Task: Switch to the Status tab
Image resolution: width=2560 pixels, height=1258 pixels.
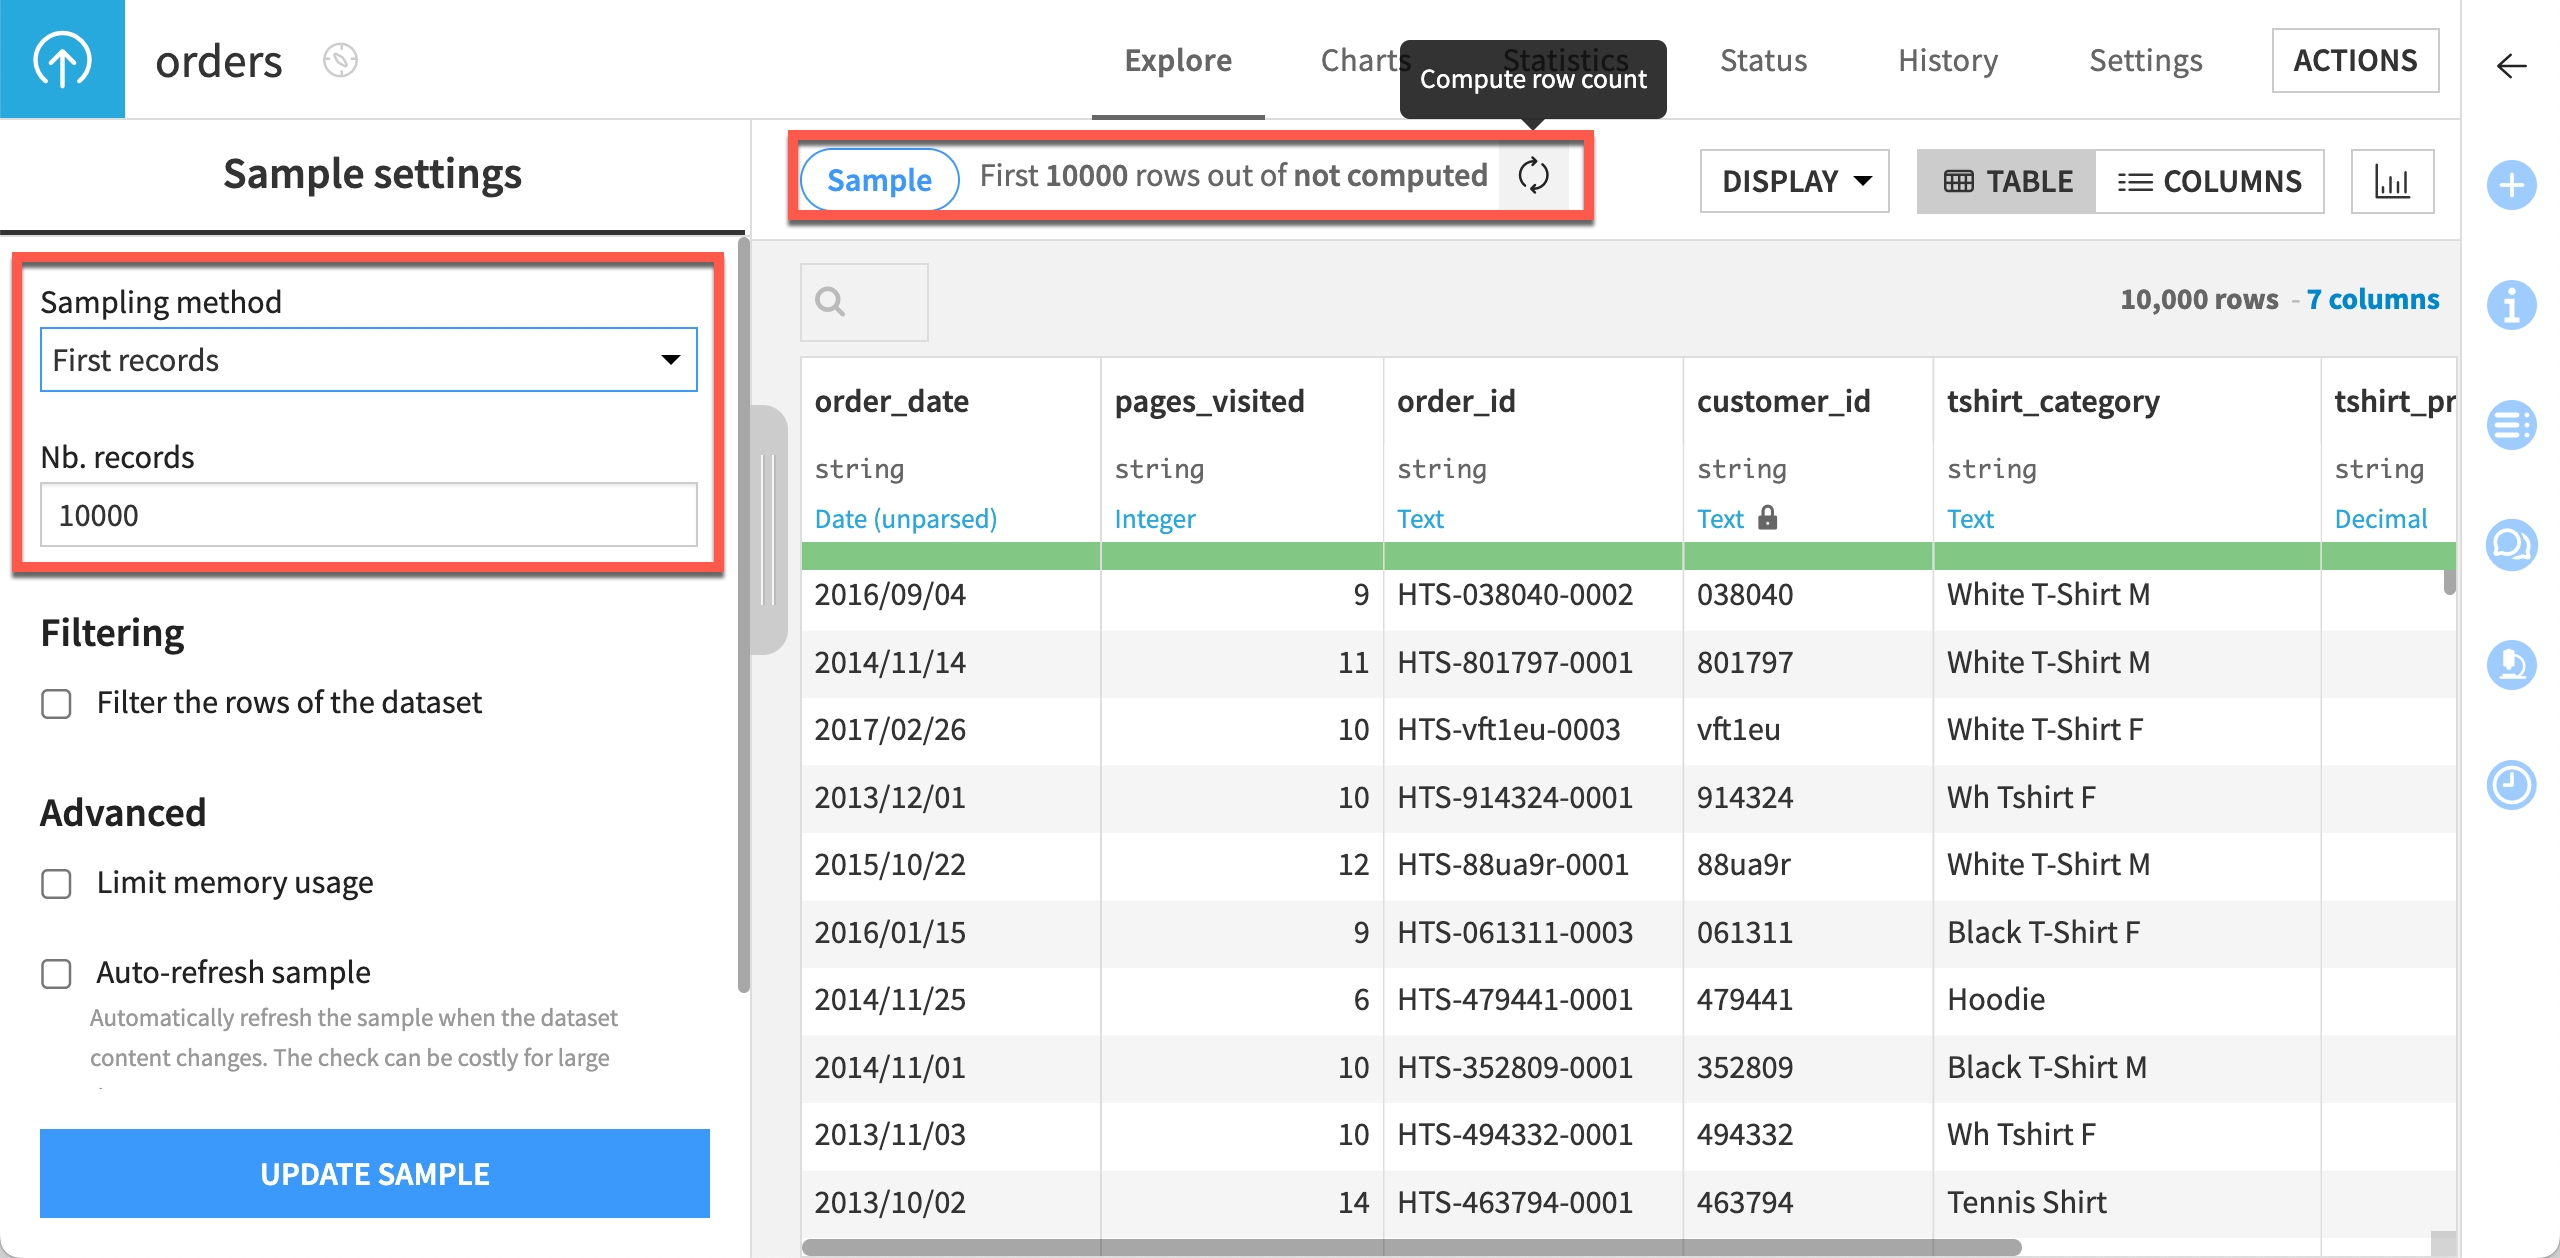Action: tap(1763, 60)
